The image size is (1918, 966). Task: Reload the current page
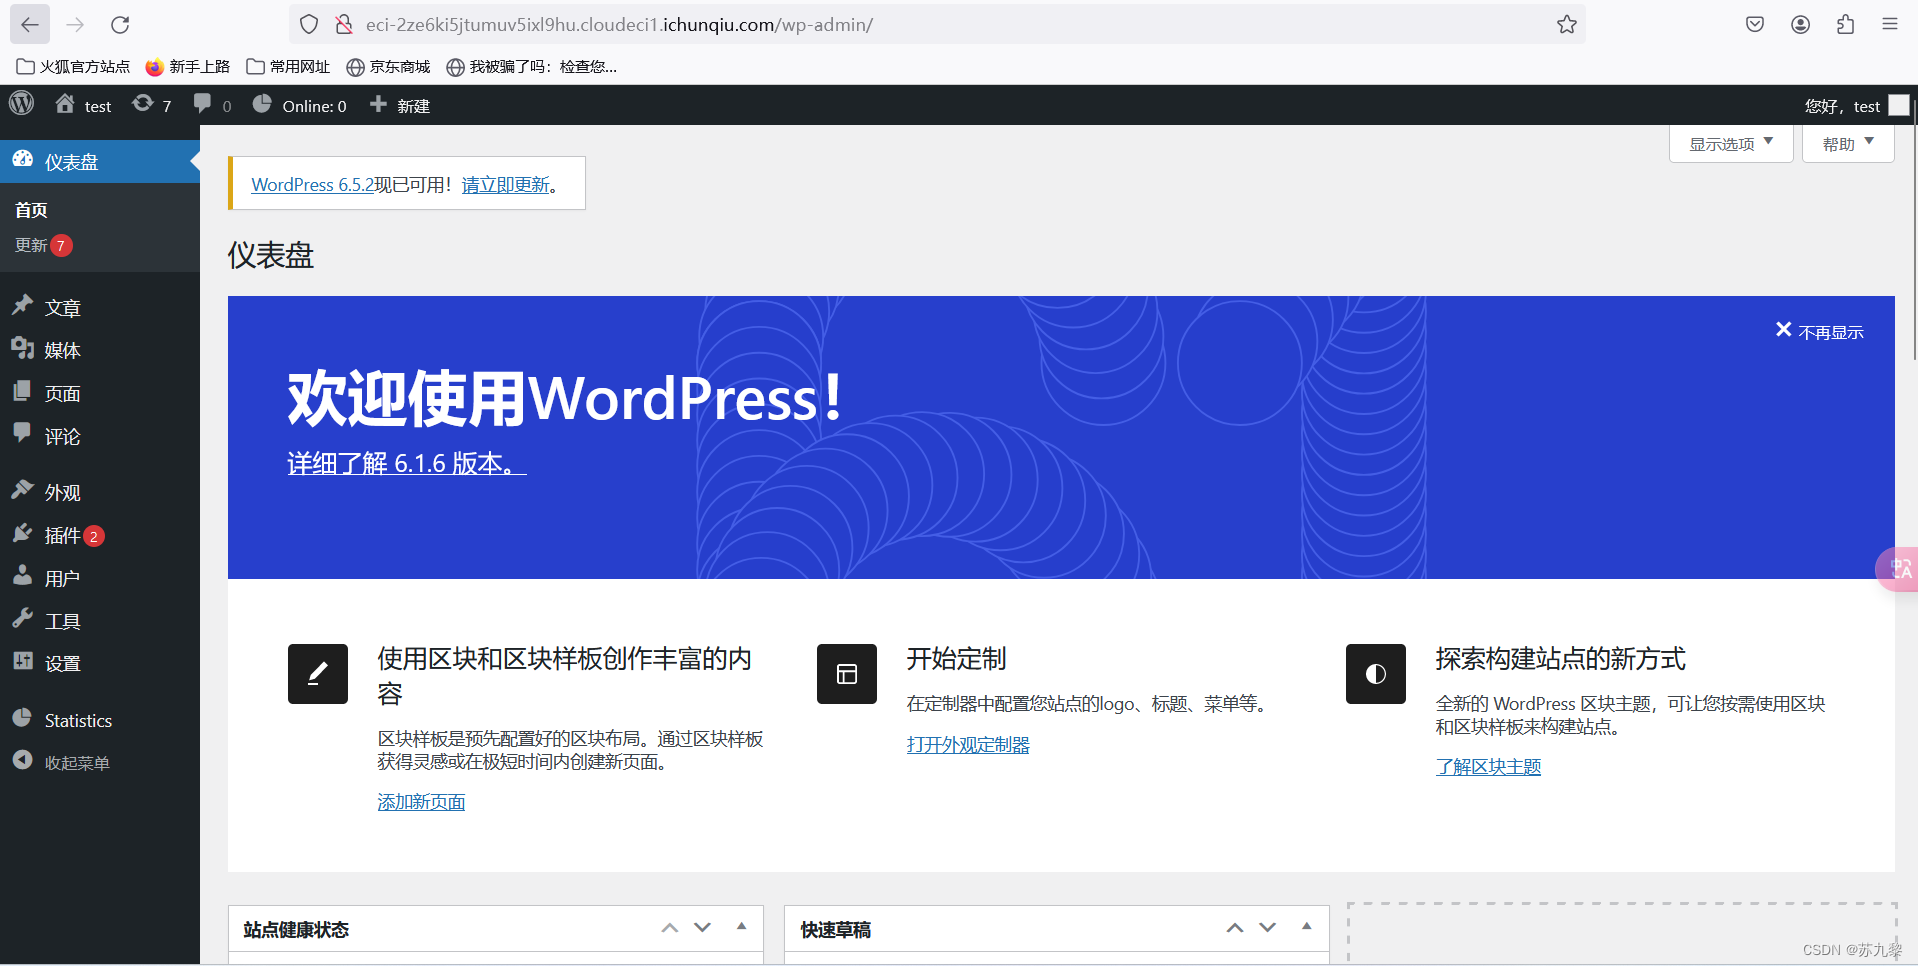coord(120,24)
